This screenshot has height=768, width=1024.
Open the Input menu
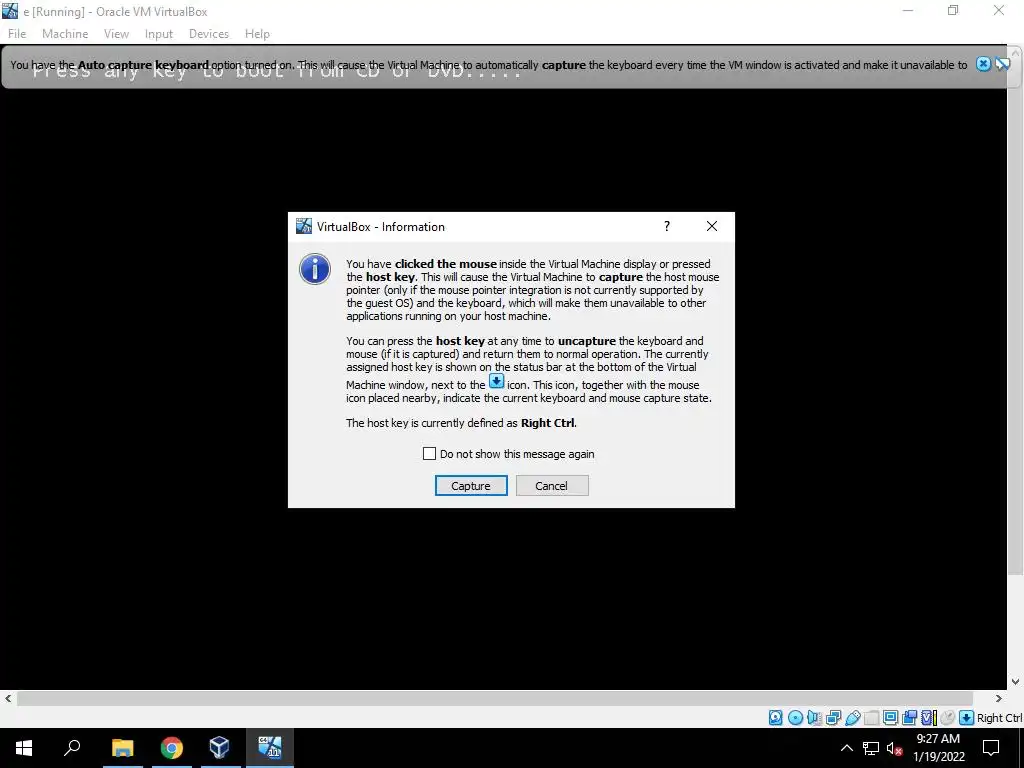[x=159, y=34]
